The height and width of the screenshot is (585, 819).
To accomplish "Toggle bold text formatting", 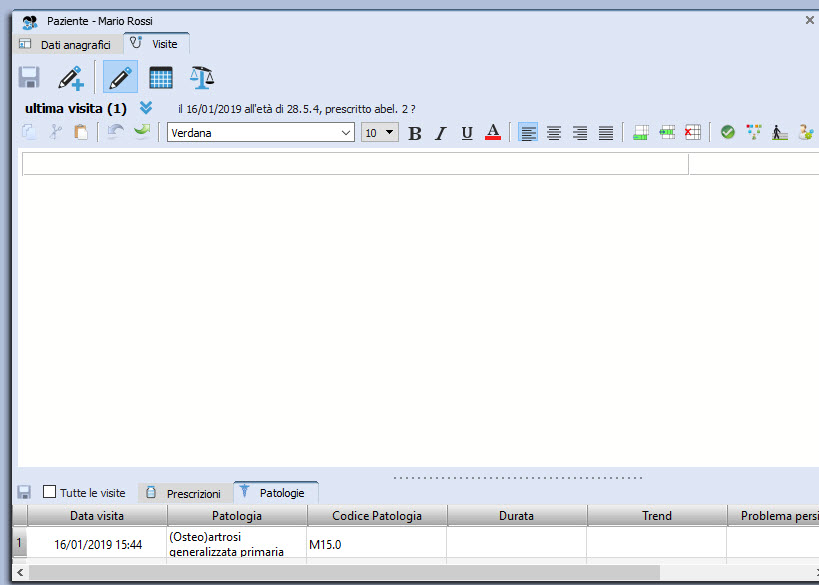I will pyautogui.click(x=415, y=133).
